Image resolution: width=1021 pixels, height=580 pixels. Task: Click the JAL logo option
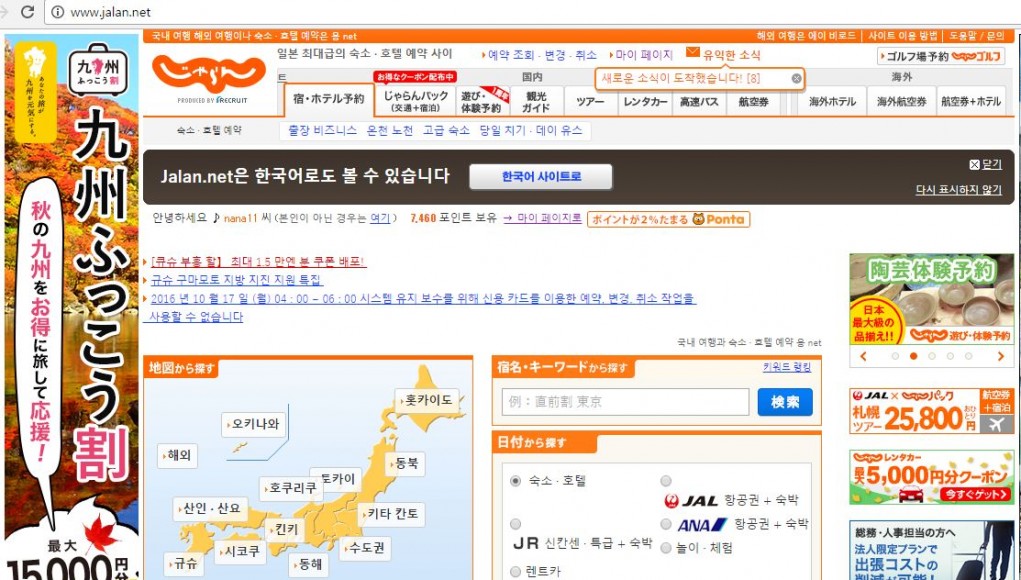tap(690, 501)
